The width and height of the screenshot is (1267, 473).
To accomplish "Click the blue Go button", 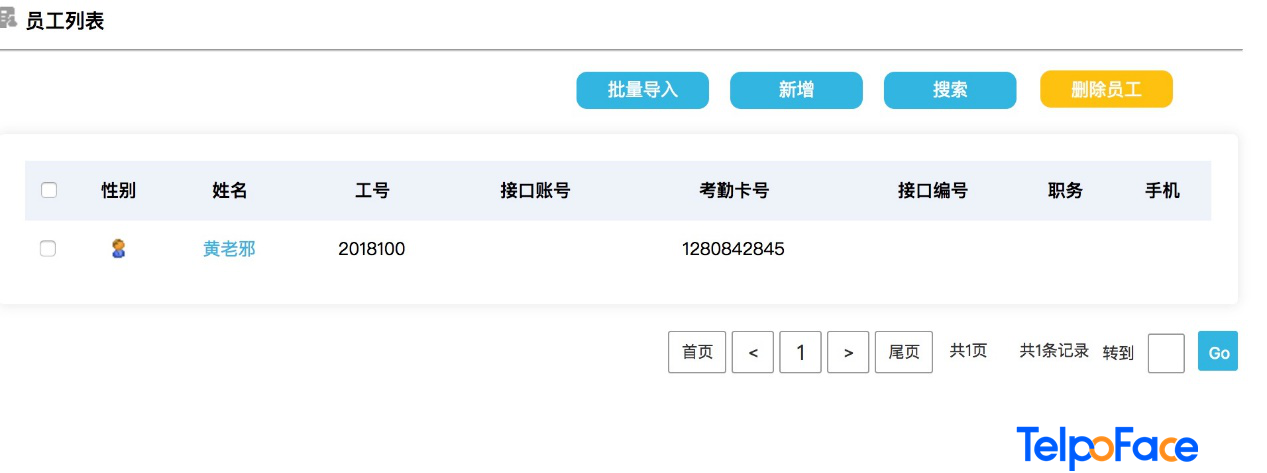I will 1218,352.
